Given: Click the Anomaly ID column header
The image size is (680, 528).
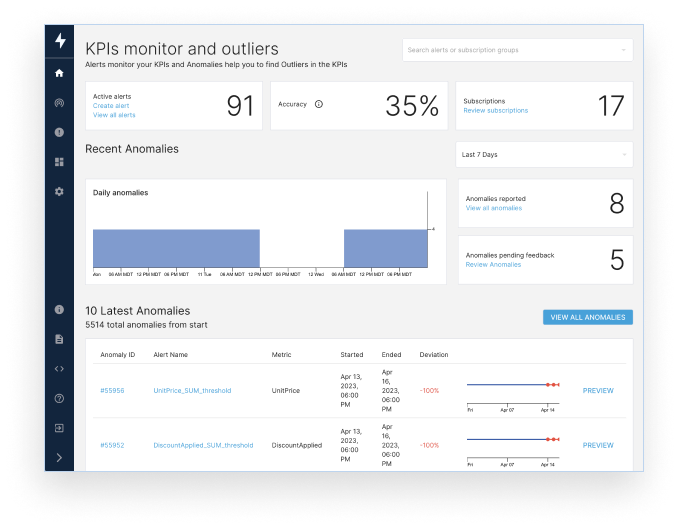Looking at the screenshot, I should pos(118,355).
